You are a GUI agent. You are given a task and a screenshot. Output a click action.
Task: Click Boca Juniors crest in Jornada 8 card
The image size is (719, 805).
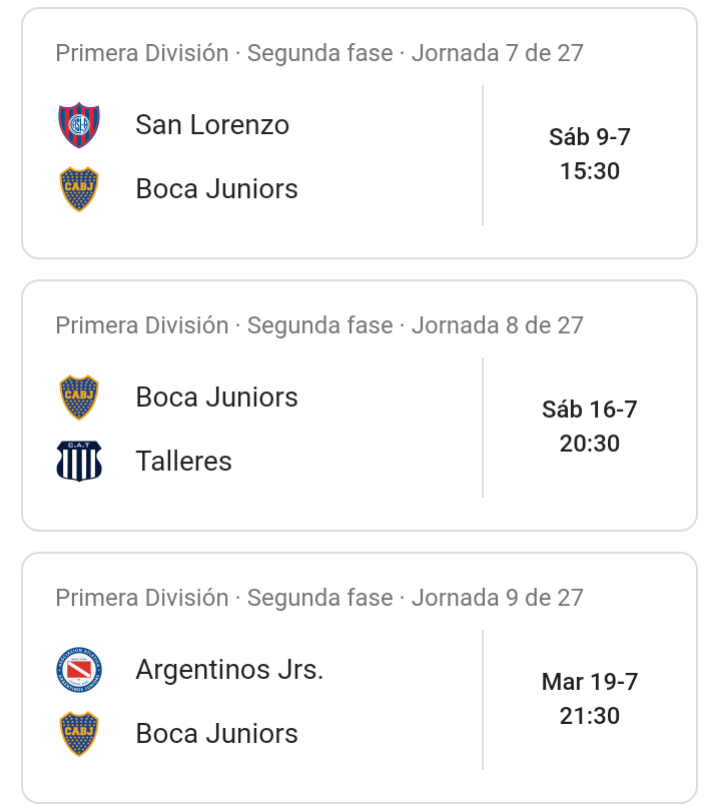[x=79, y=397]
